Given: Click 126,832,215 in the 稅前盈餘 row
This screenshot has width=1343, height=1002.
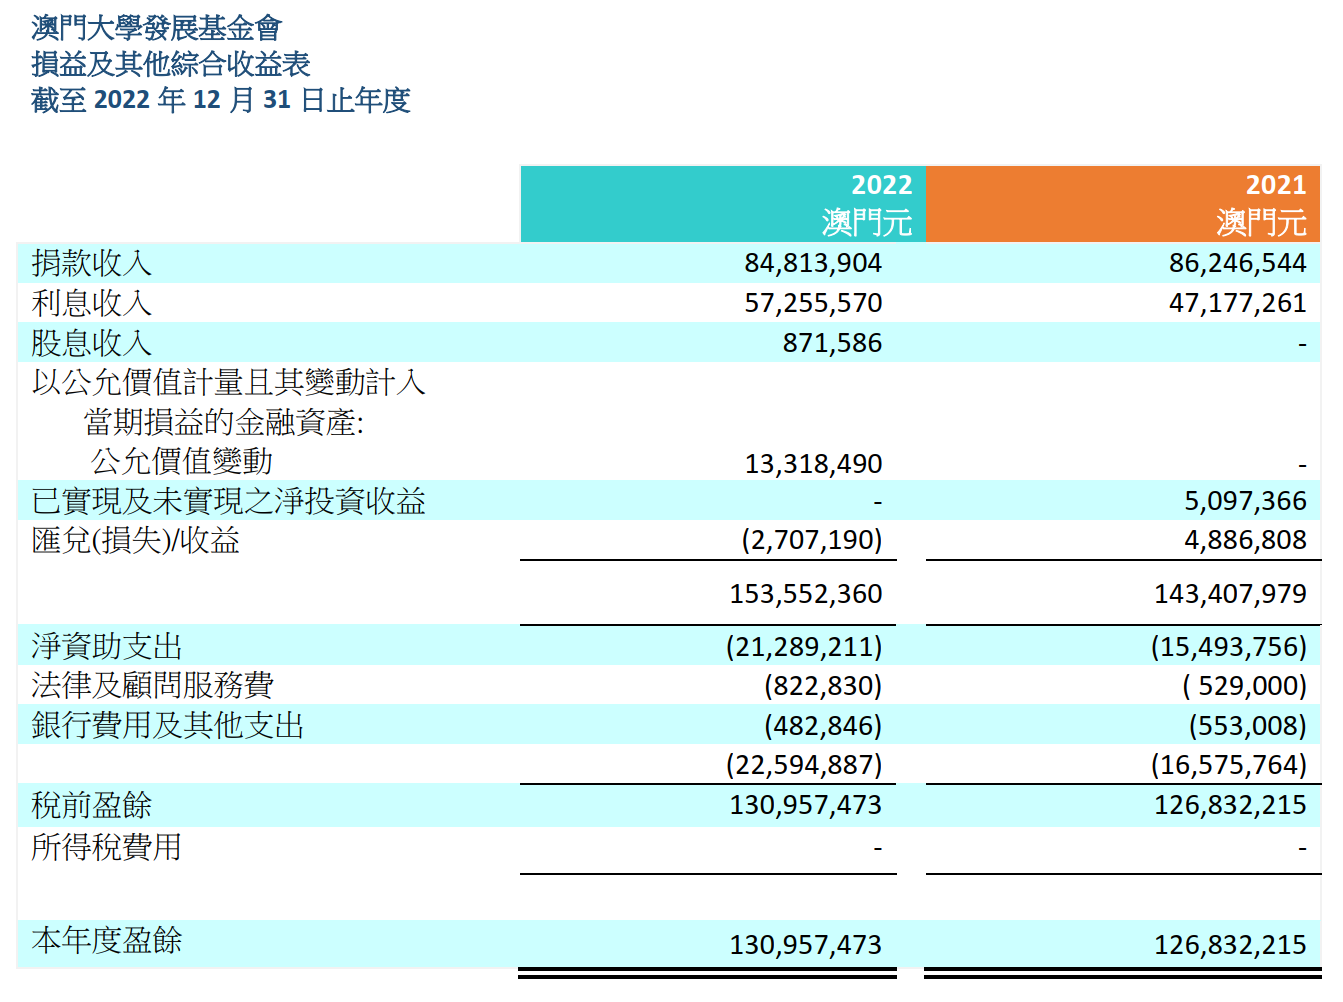Looking at the screenshot, I should coord(1231,805).
